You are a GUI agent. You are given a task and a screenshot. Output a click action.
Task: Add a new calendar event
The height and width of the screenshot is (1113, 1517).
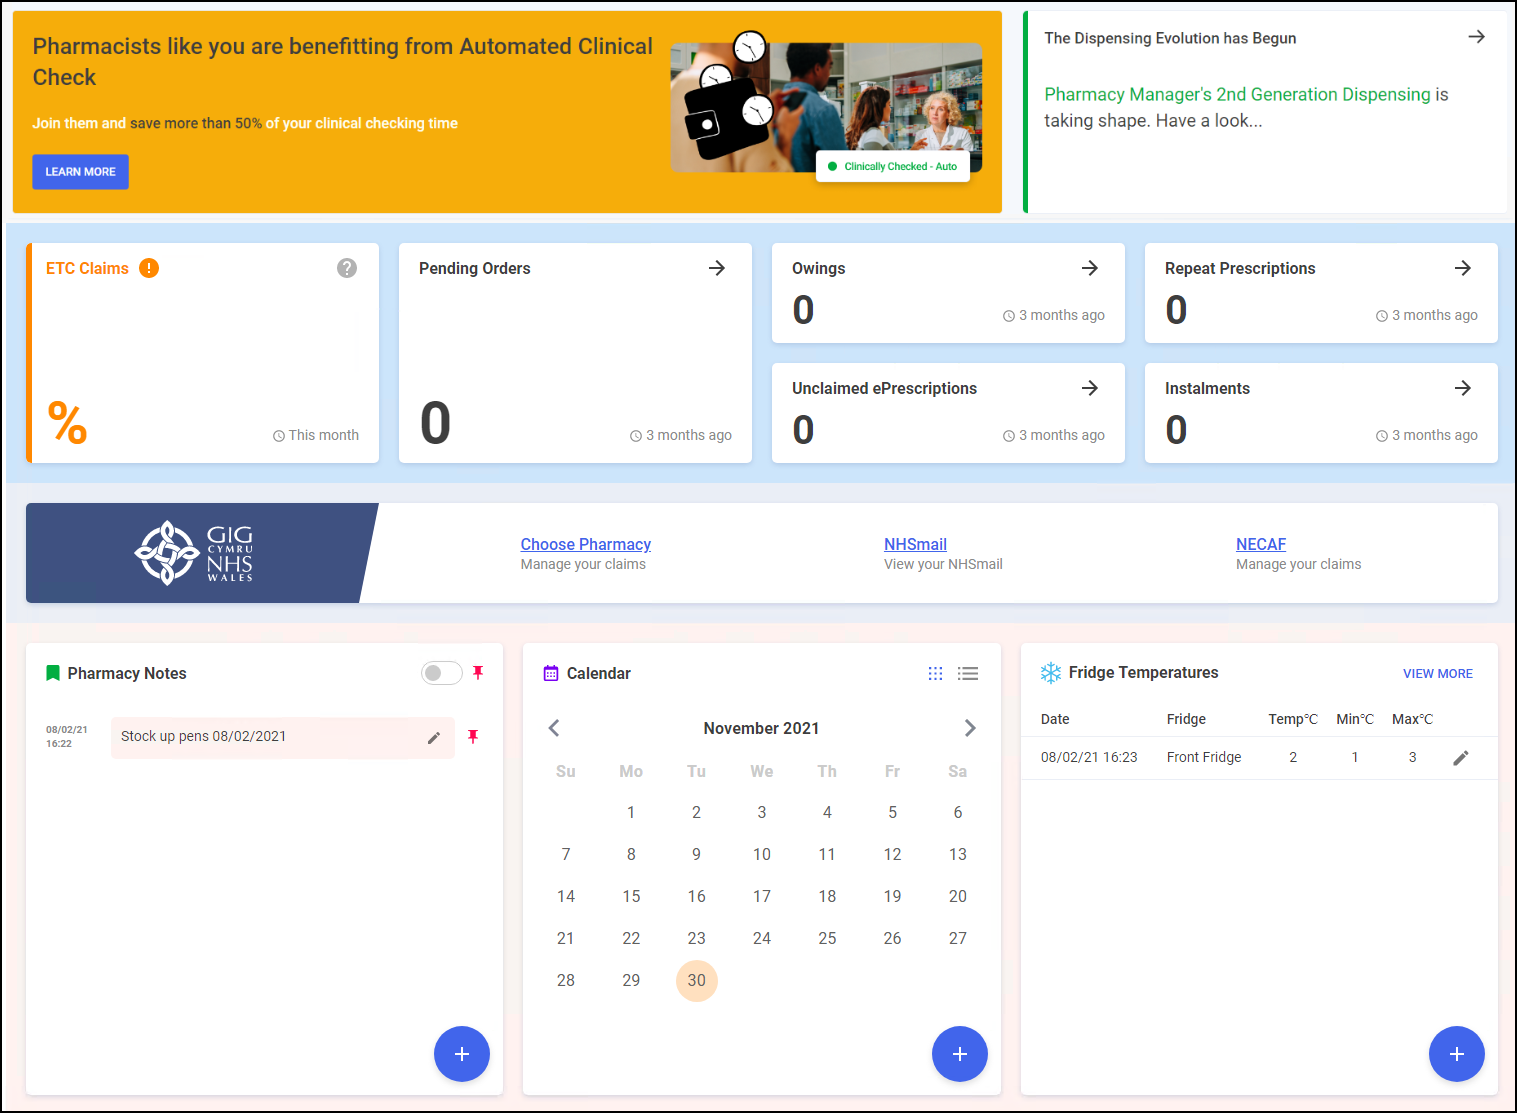click(960, 1054)
